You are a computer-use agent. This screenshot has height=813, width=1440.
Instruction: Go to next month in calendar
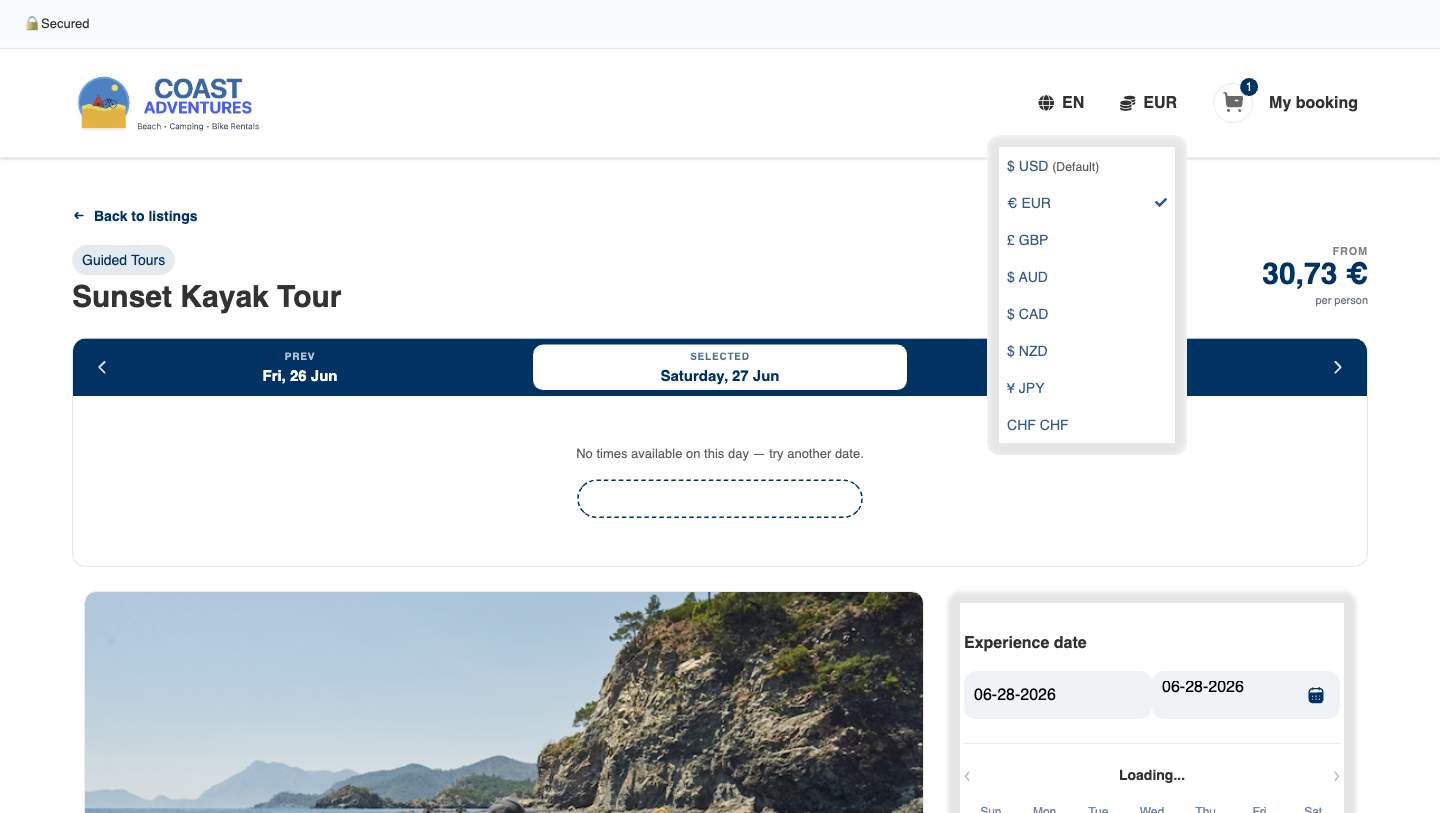coord(1336,776)
